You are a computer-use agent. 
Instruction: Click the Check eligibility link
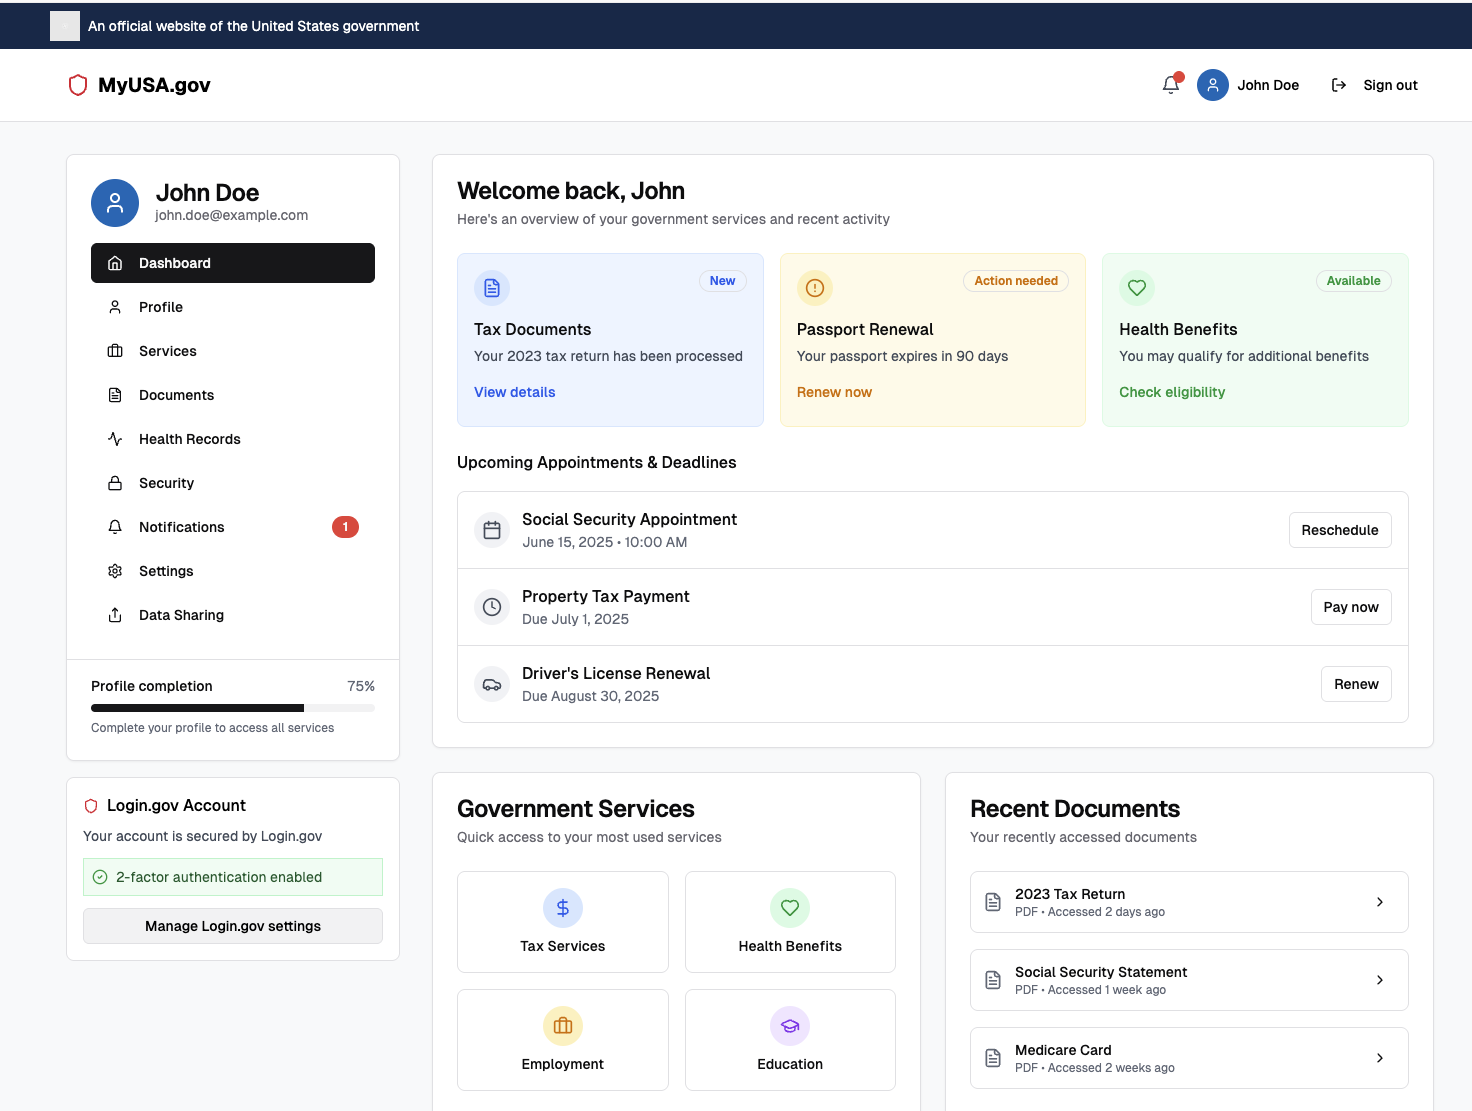[1172, 392]
